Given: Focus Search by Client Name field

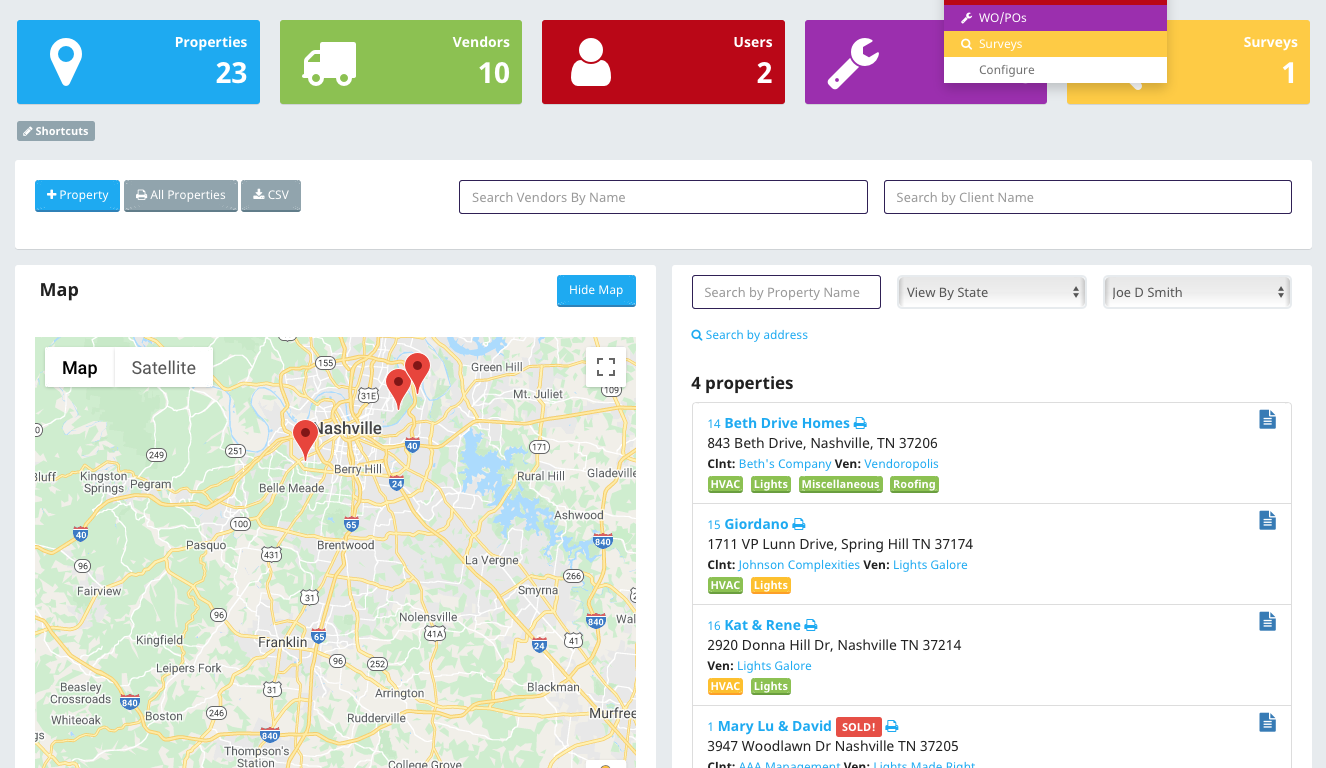Looking at the screenshot, I should tap(1088, 197).
